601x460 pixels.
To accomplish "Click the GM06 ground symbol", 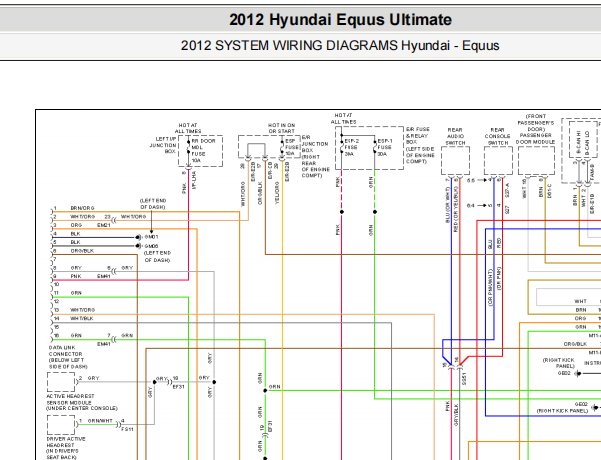I will [139, 246].
